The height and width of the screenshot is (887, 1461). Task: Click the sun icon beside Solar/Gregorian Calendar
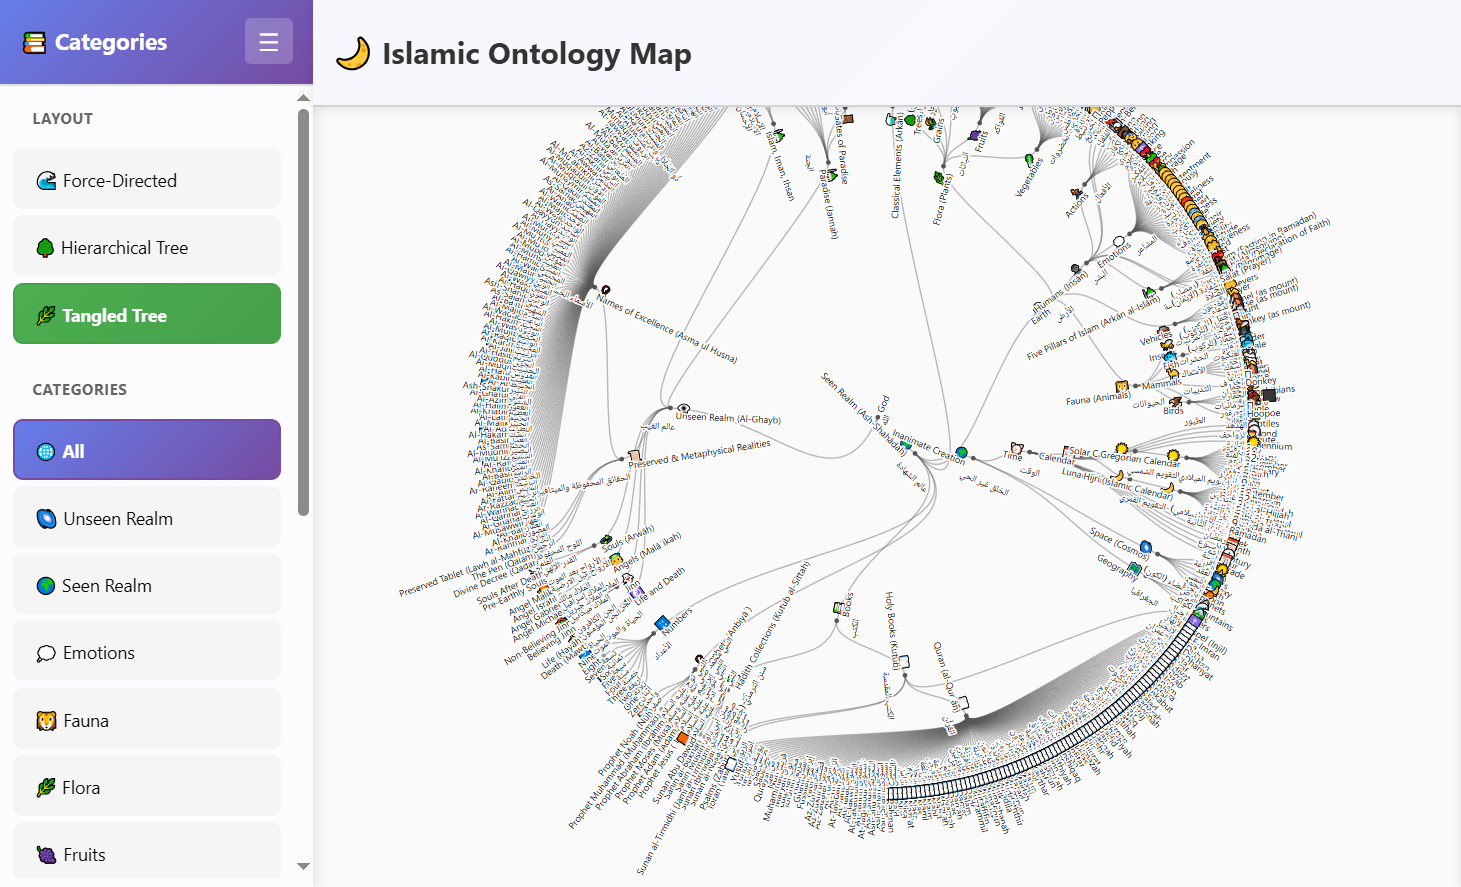click(1122, 448)
